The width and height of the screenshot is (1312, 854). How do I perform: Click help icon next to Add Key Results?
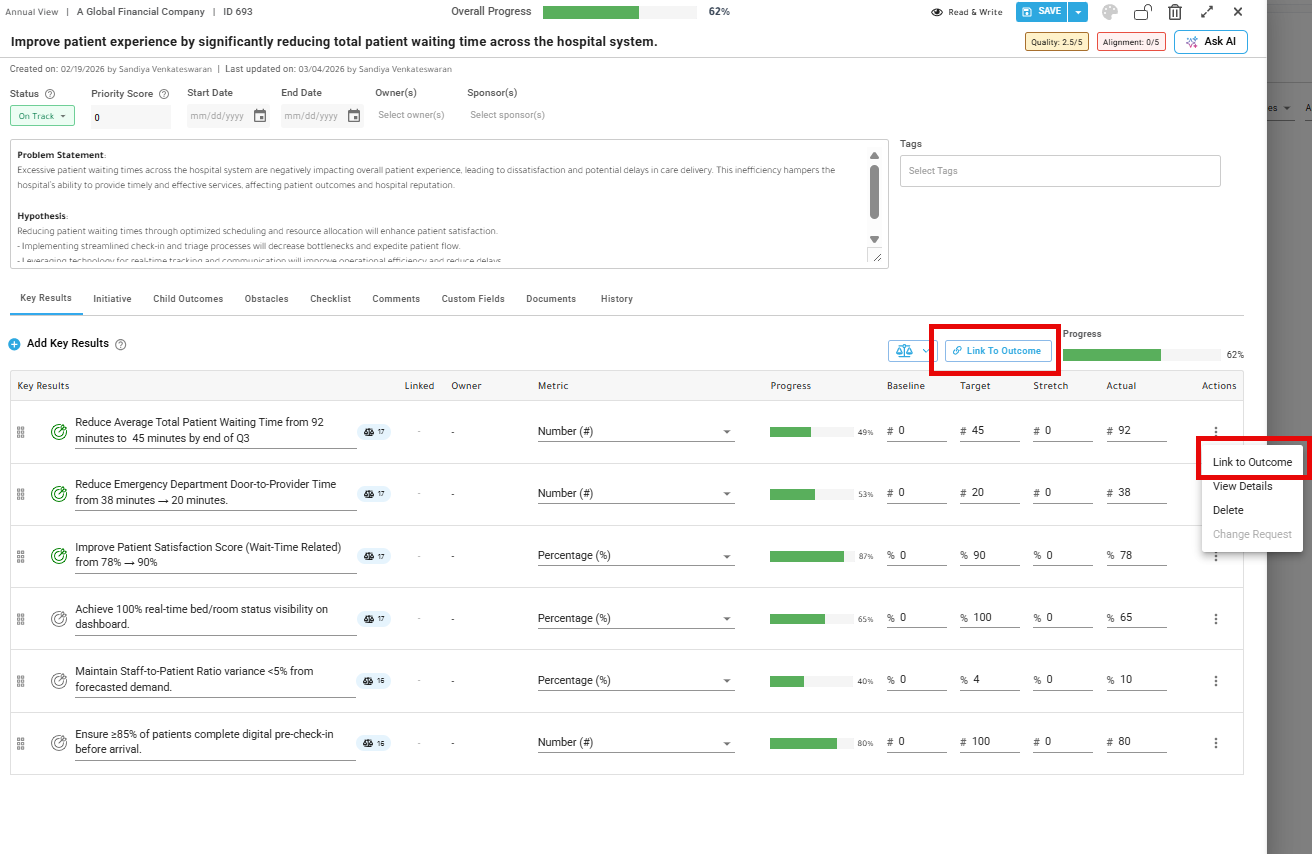pyautogui.click(x=121, y=344)
